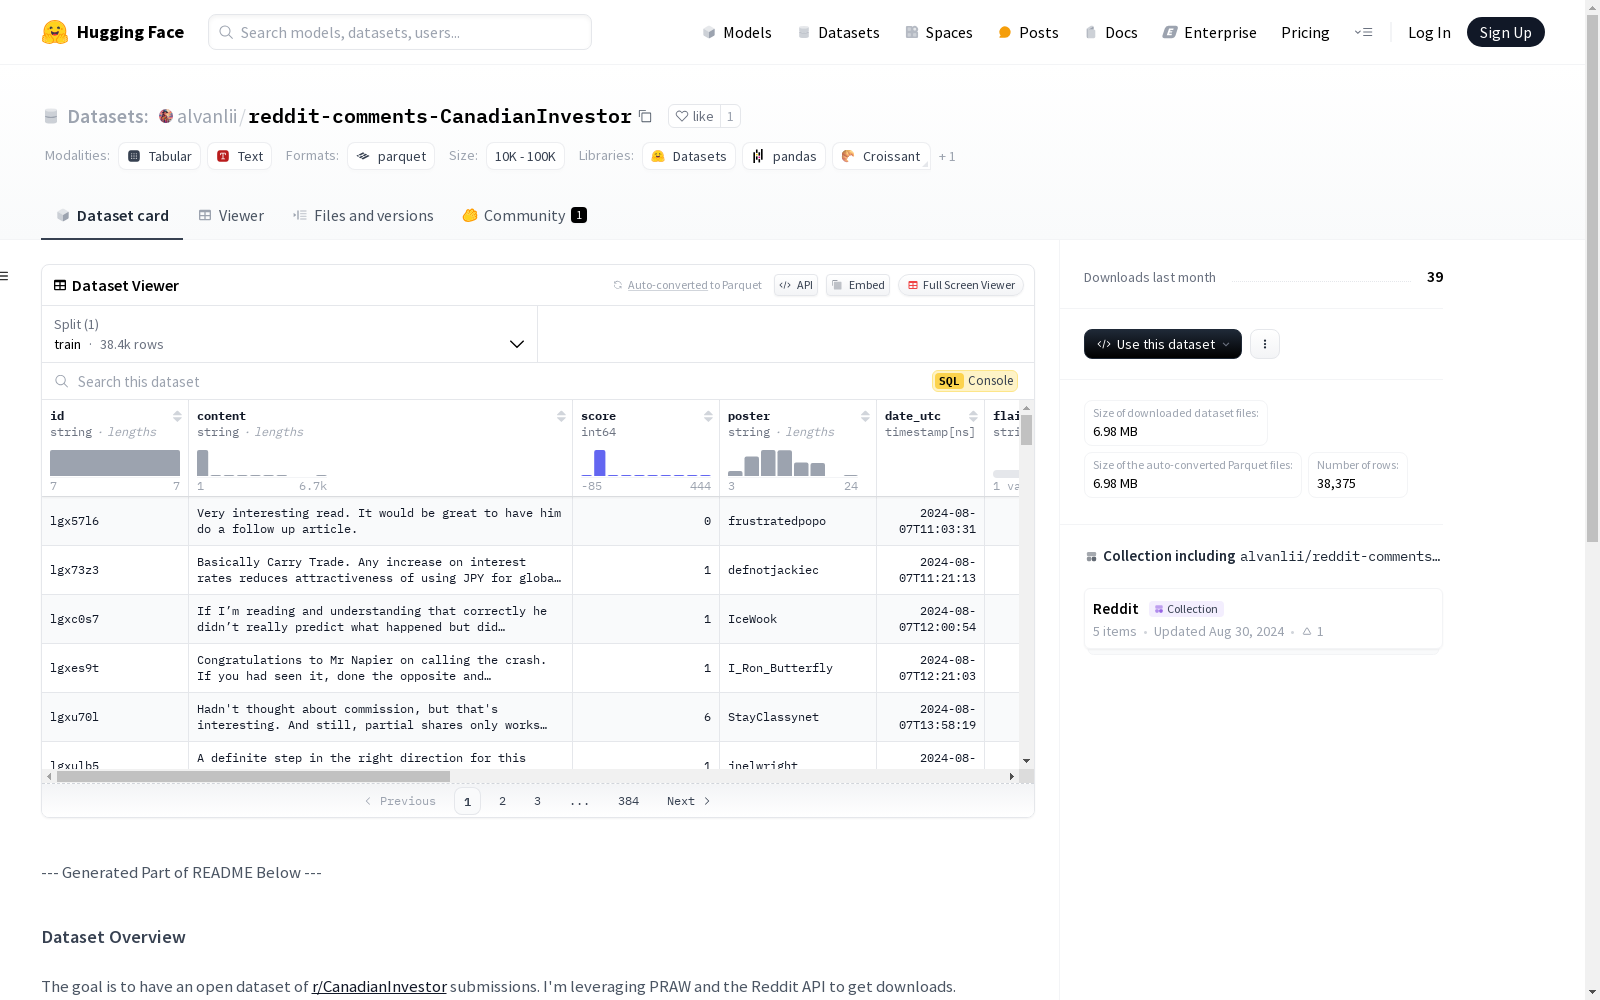This screenshot has width=1600, height=1000.
Task: Sort by the content column
Action: point(561,416)
